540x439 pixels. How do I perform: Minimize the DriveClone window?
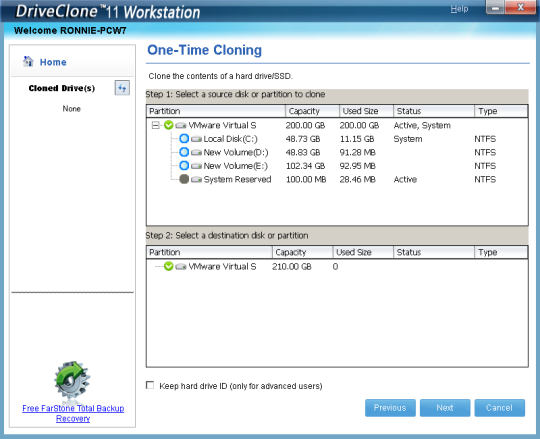coord(495,7)
